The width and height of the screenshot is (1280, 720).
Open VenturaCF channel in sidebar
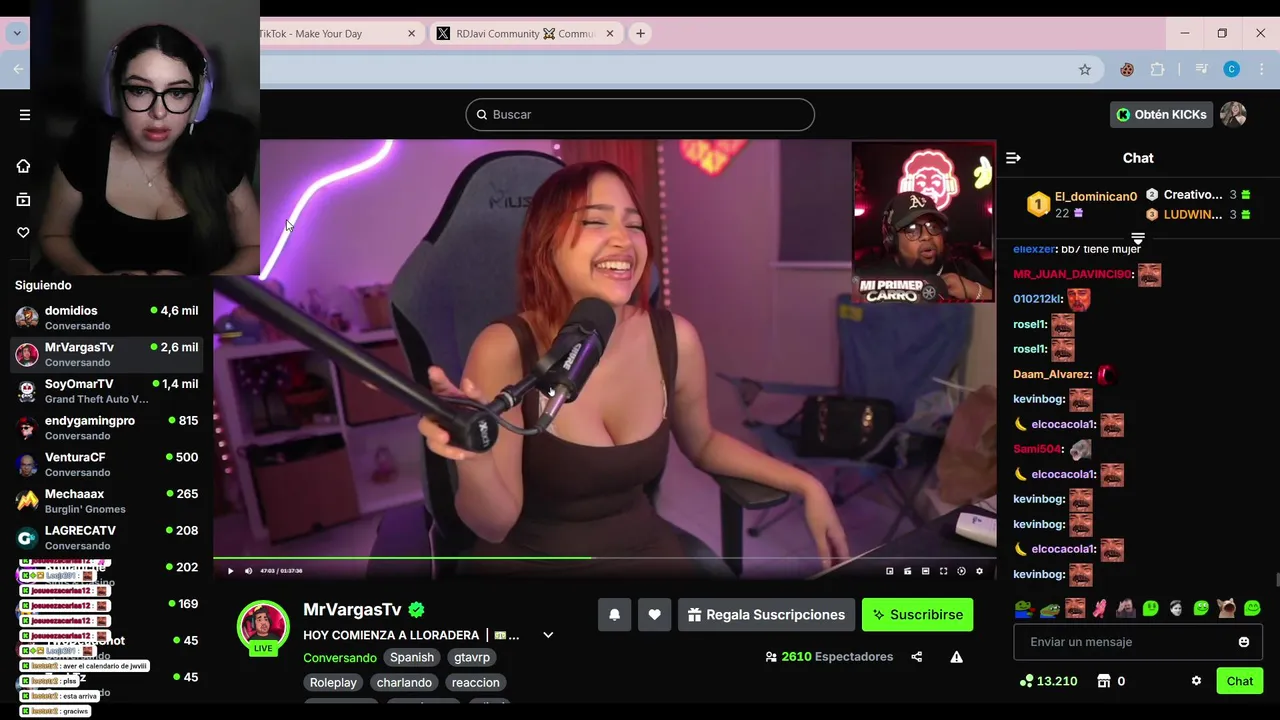[106, 464]
